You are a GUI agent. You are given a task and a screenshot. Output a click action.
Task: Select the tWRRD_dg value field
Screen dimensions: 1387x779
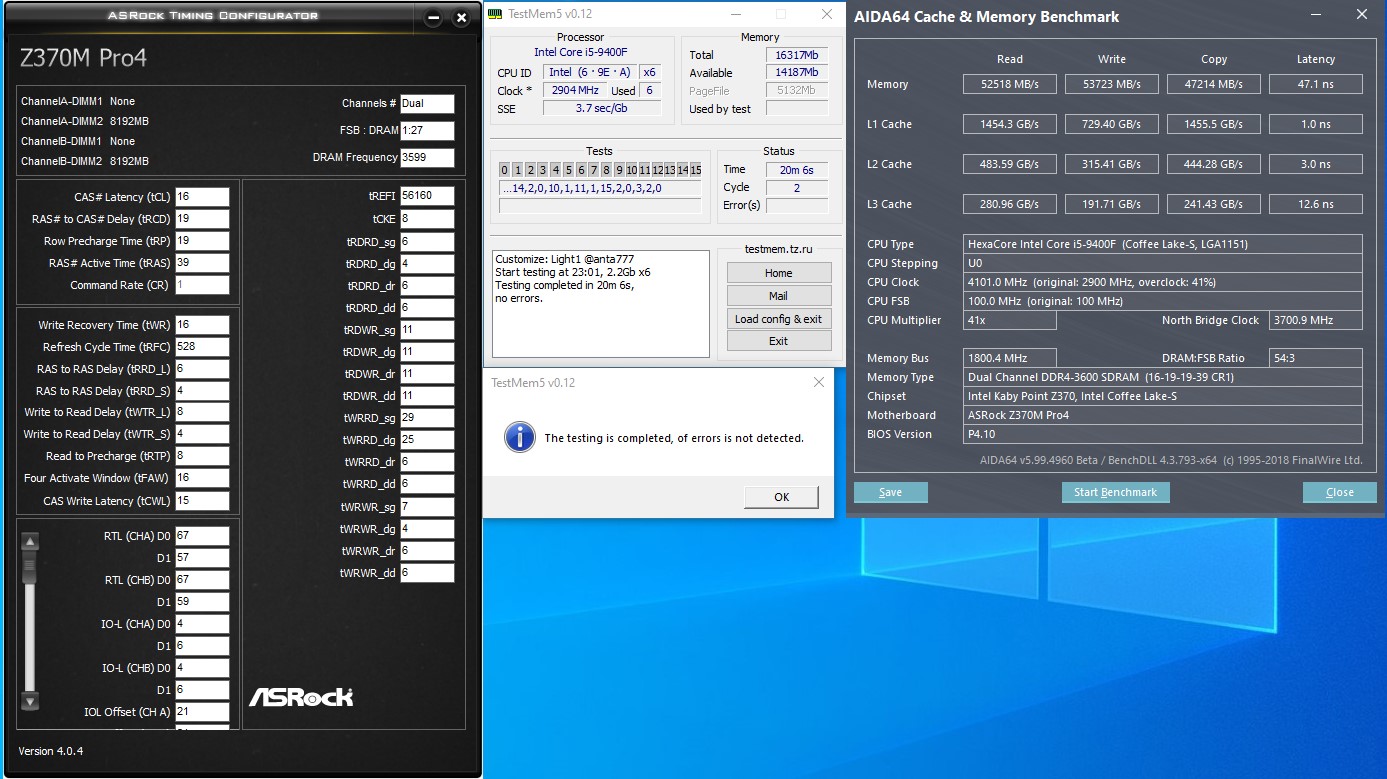[427, 440]
